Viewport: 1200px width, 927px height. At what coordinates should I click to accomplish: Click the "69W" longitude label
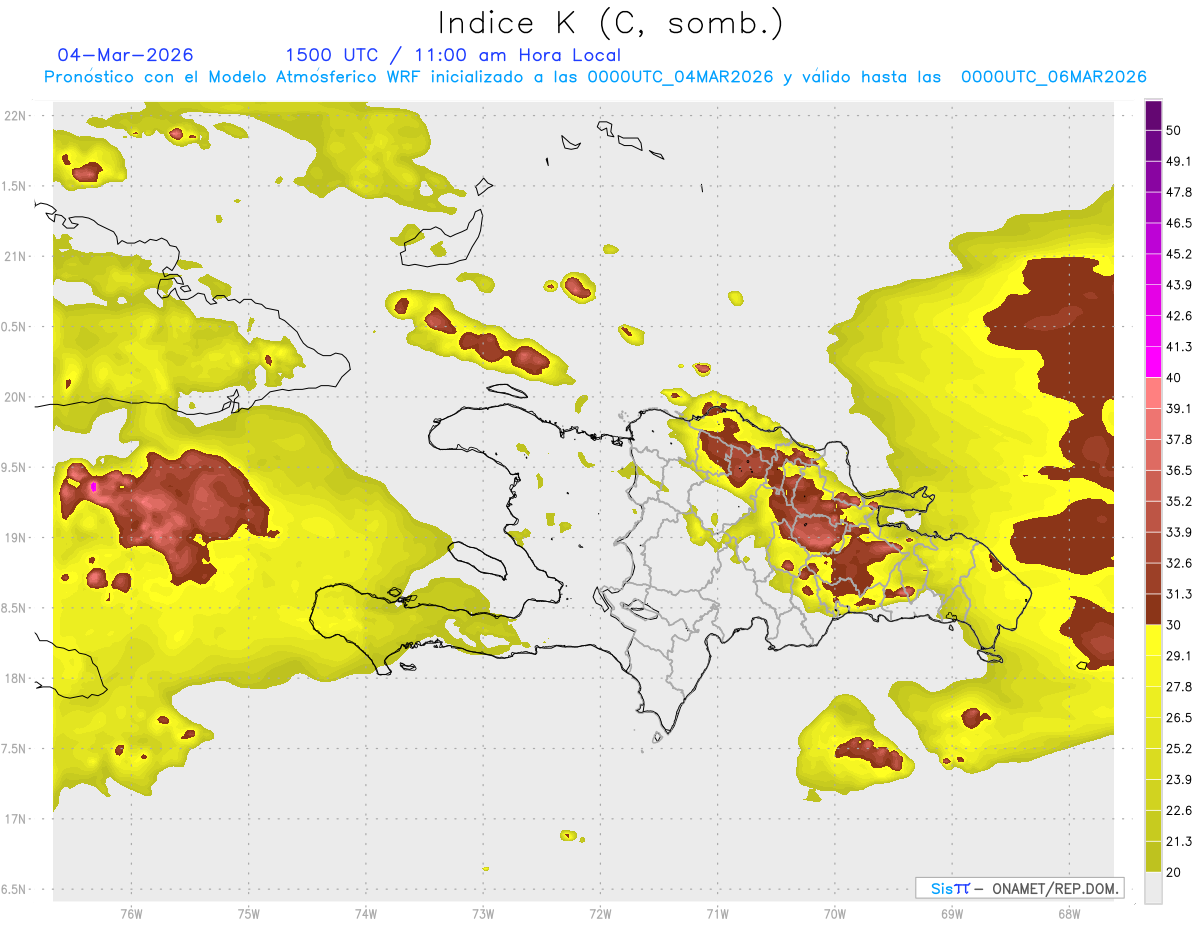coord(952,914)
